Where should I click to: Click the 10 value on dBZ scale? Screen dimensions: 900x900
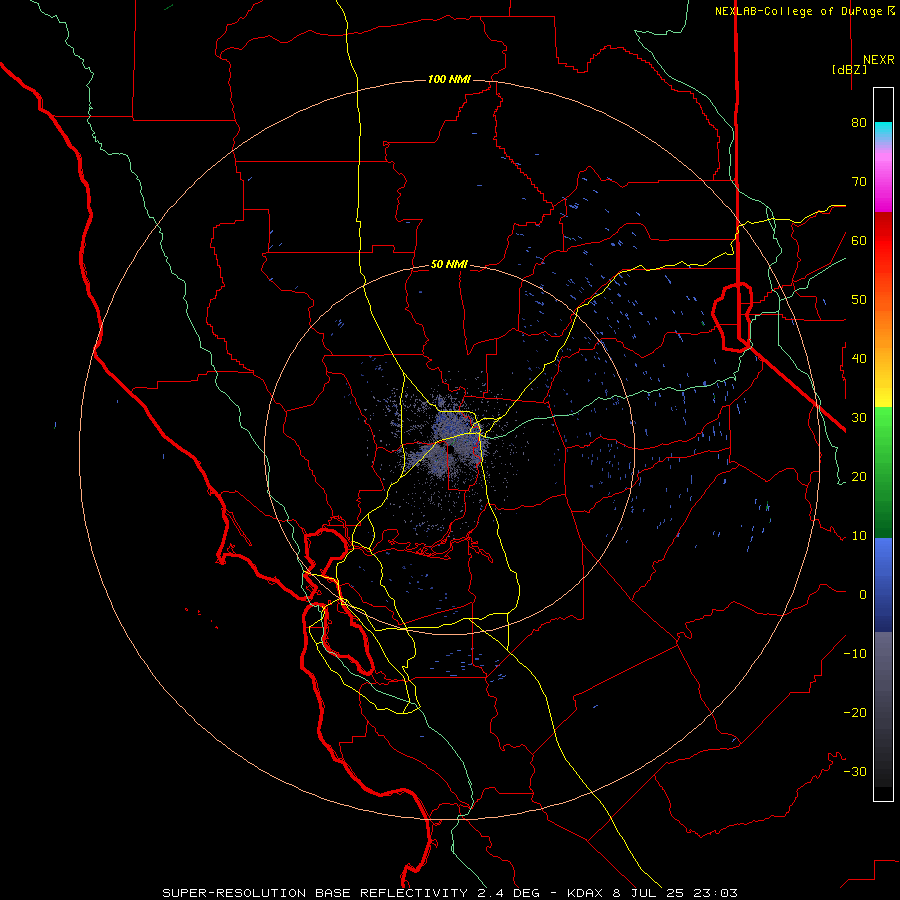[x=859, y=536]
